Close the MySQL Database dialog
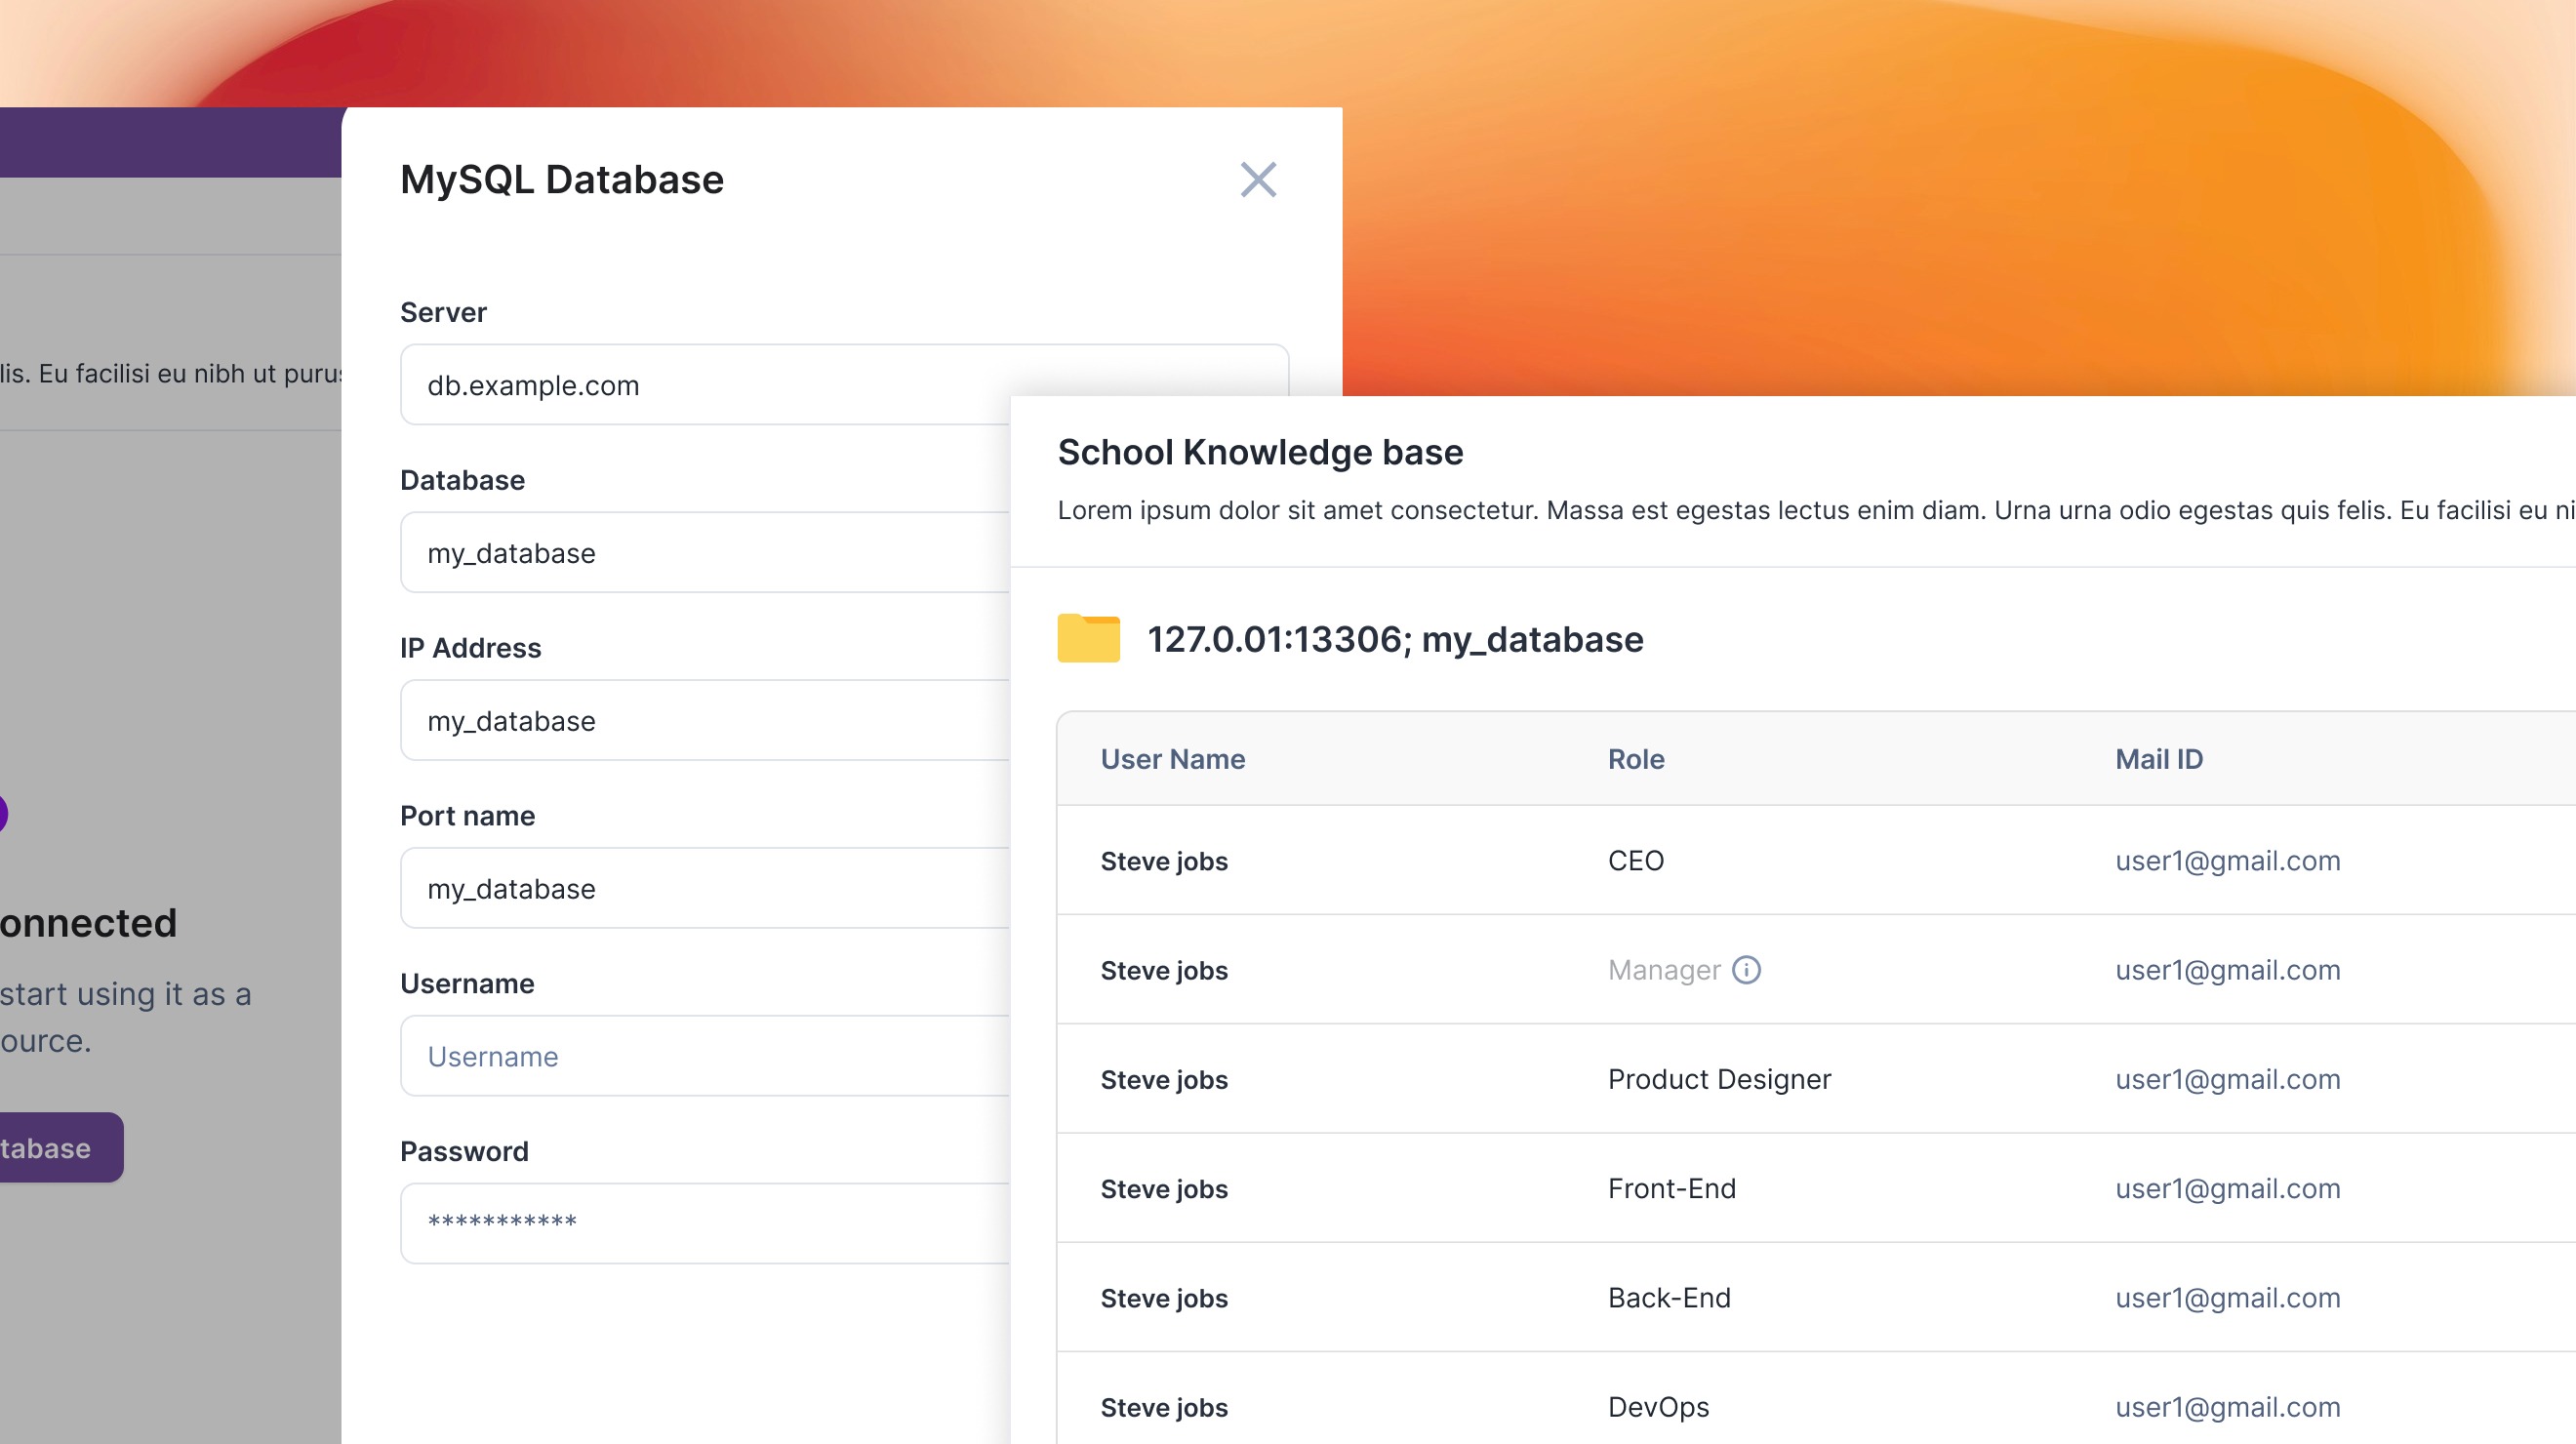Viewport: 2576px width, 1444px height. [1258, 180]
